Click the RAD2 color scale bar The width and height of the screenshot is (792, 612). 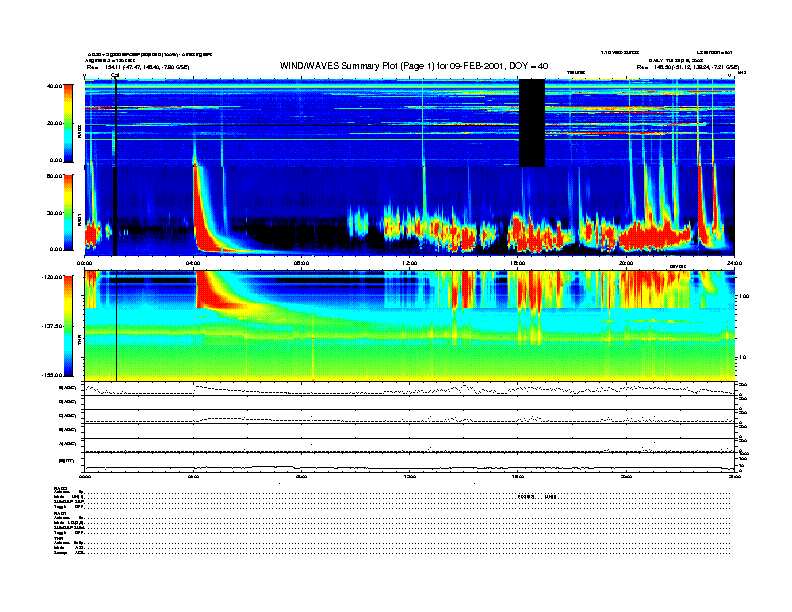tap(69, 123)
